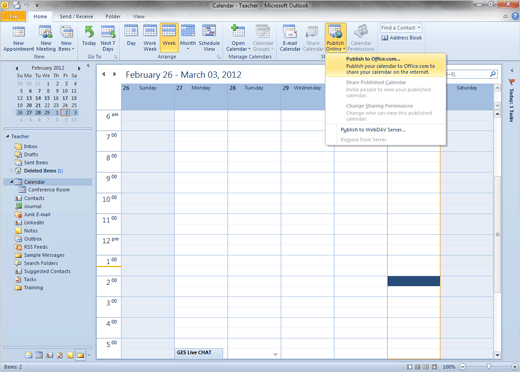Open the Send / Receive tab

point(76,16)
